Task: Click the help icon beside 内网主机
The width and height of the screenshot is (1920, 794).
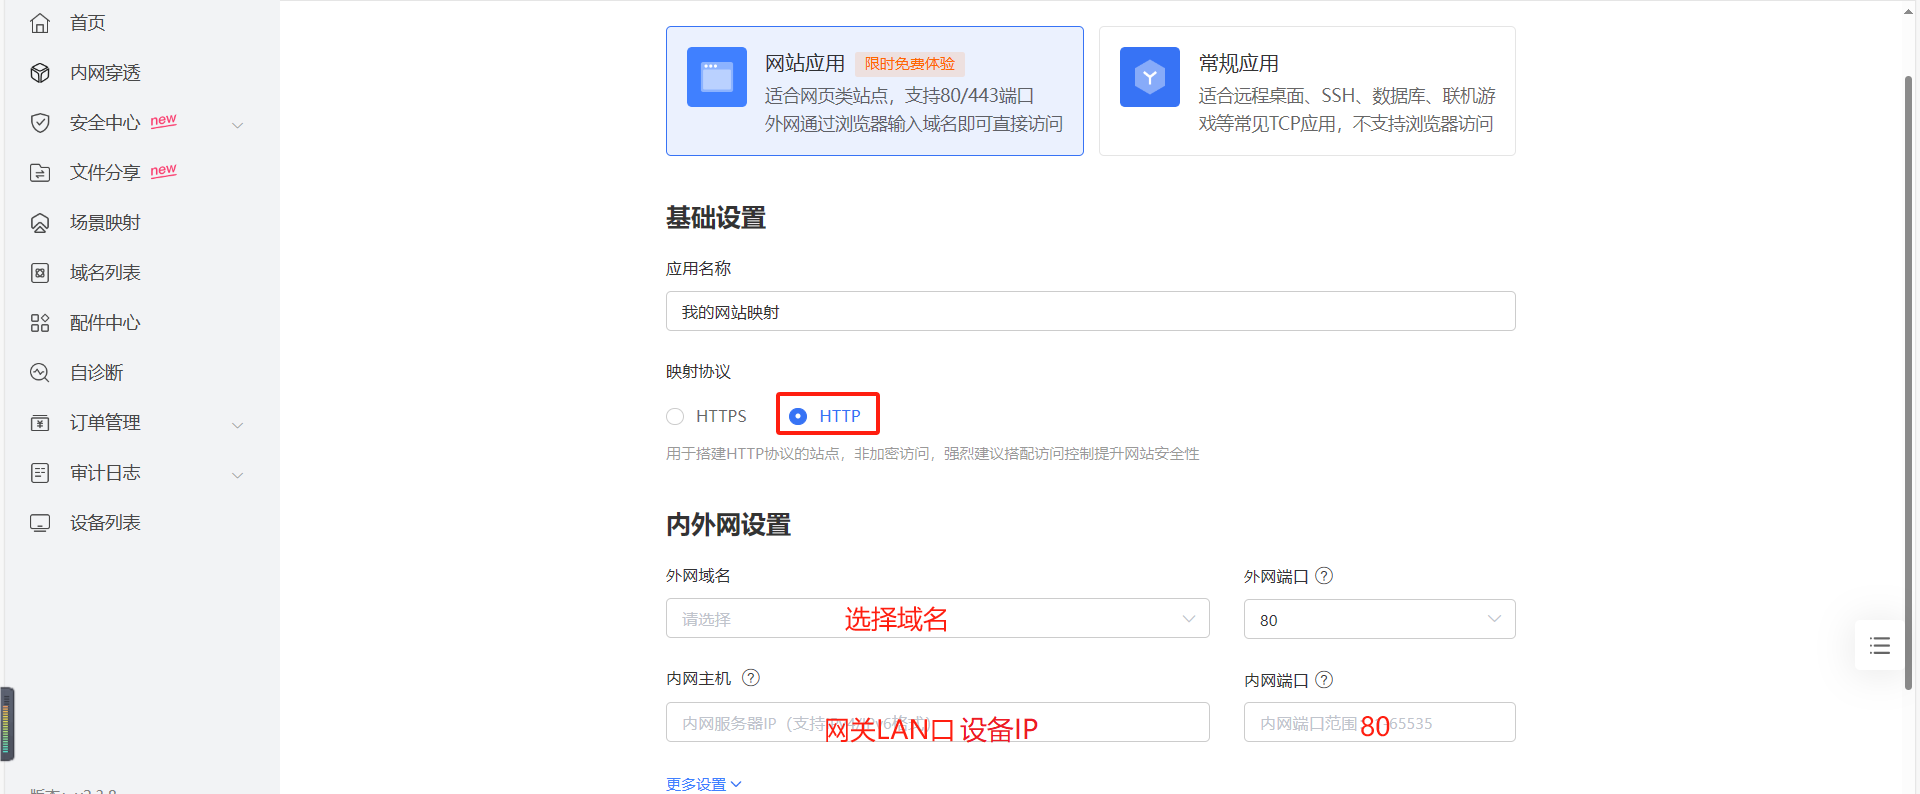Action: [x=751, y=678]
